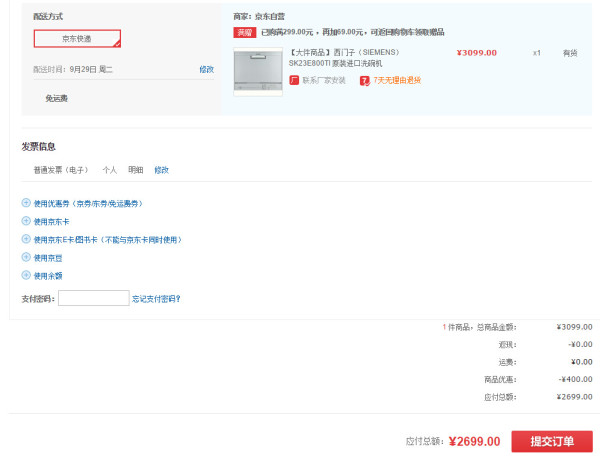Expand 使用优惠券 plus icon
Viewport: 600px width, 456px height.
26,203
